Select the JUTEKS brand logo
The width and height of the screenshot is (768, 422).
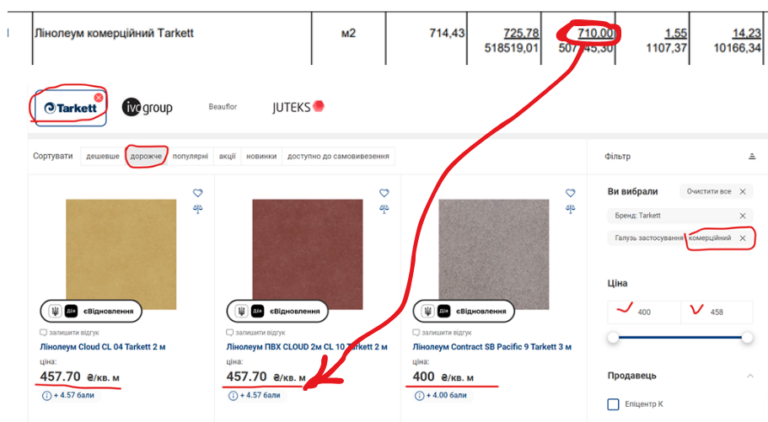(x=298, y=107)
